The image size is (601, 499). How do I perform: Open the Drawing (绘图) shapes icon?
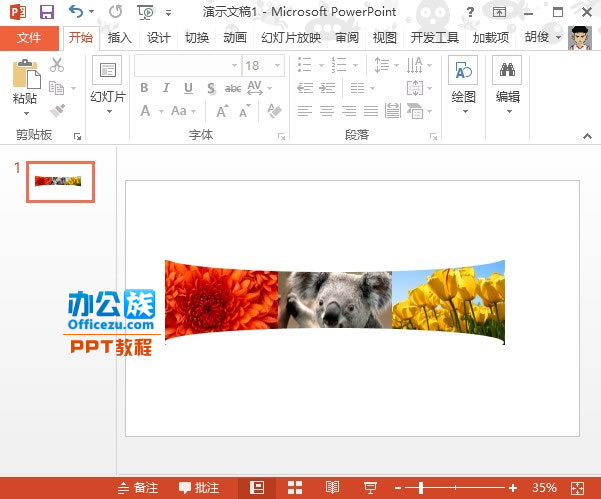(463, 71)
